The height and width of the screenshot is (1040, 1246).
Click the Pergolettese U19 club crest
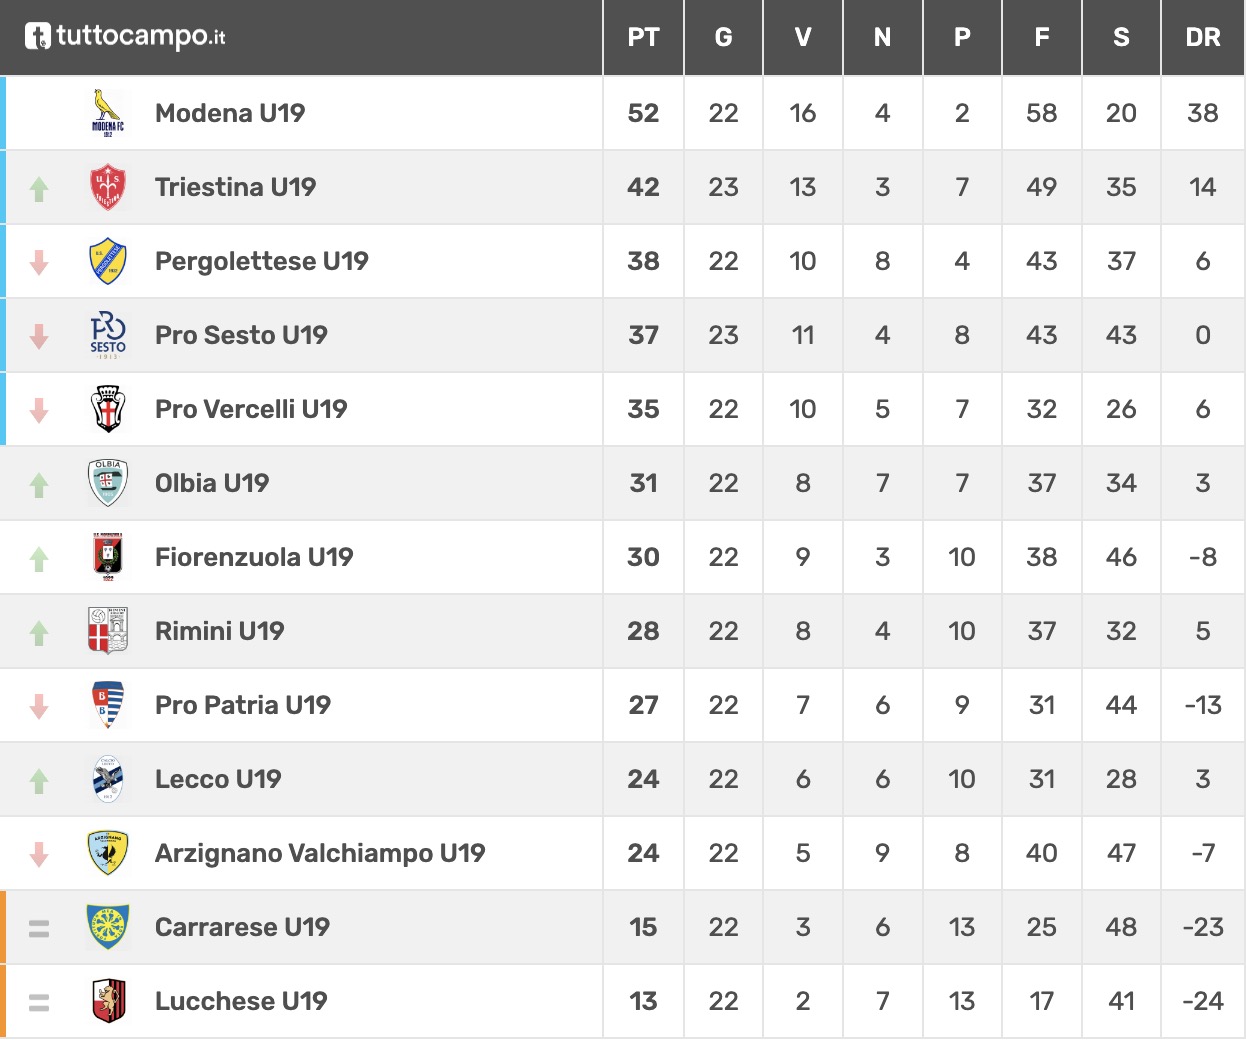pos(108,261)
